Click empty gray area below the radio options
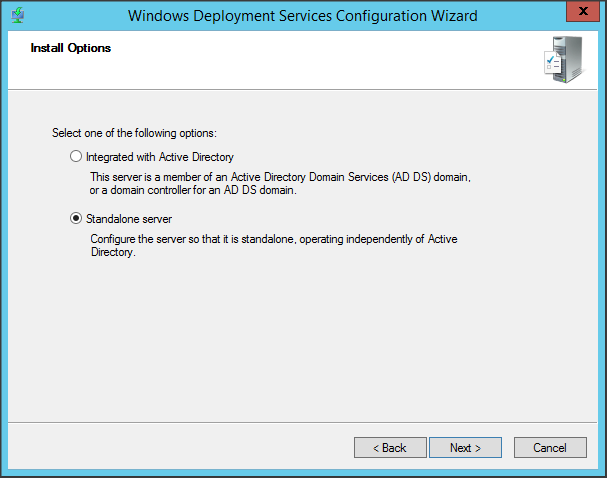The width and height of the screenshot is (607, 478). (300, 340)
